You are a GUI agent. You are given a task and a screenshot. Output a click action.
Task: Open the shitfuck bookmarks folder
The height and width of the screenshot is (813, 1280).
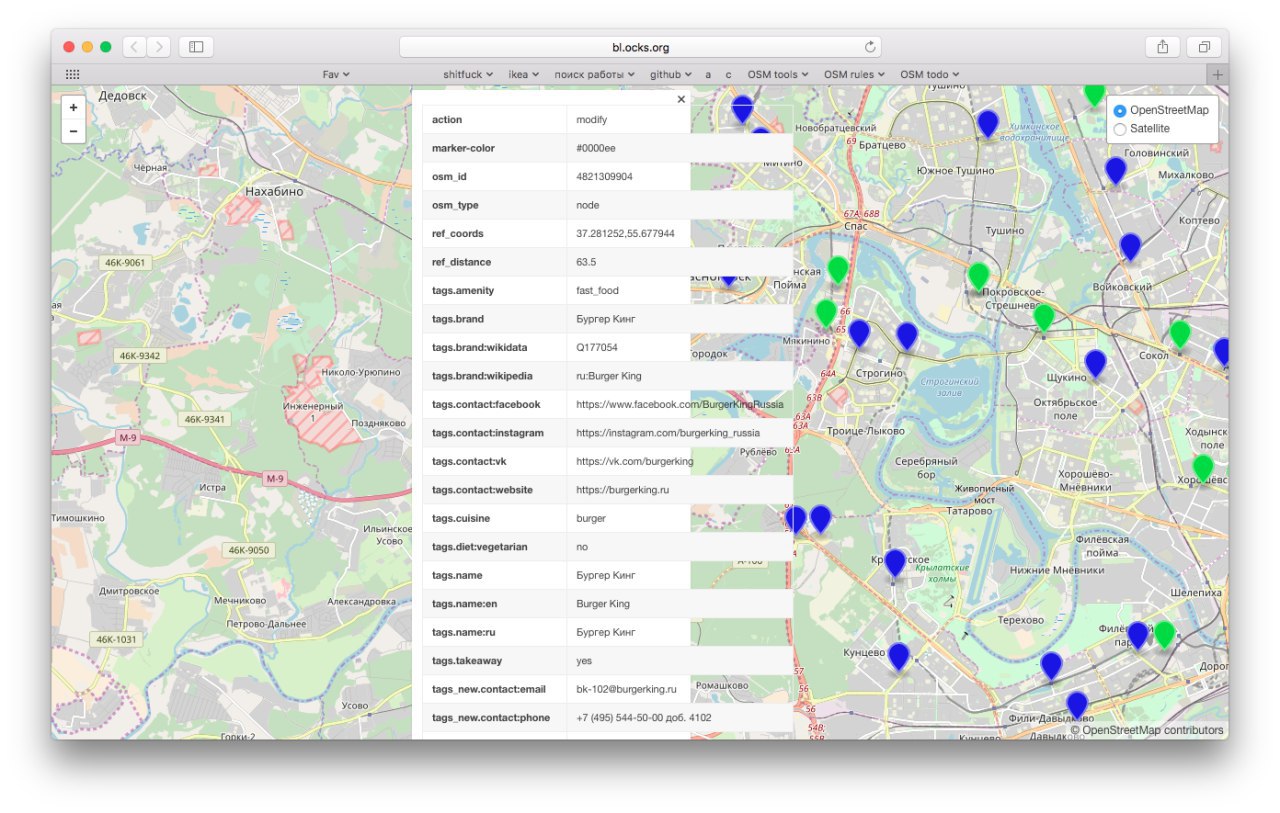pyautogui.click(x=468, y=75)
